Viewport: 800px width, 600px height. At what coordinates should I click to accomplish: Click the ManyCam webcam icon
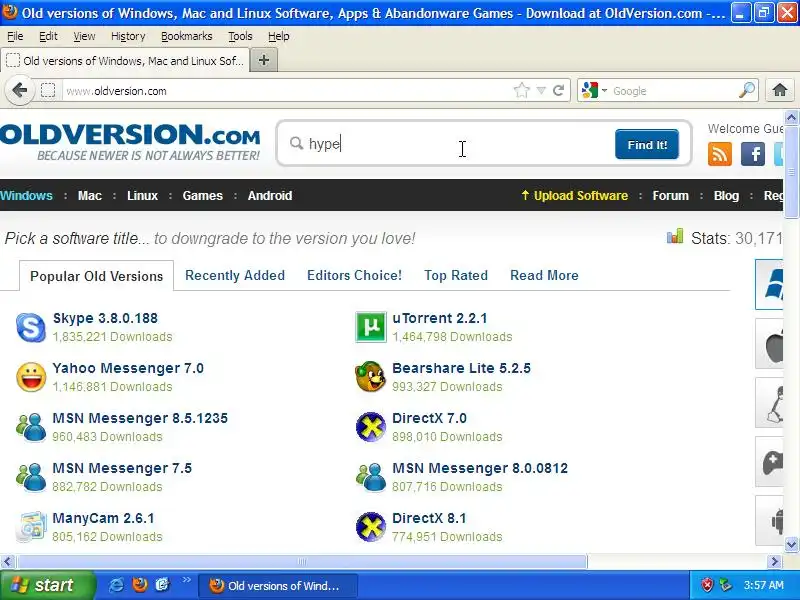pyautogui.click(x=31, y=526)
